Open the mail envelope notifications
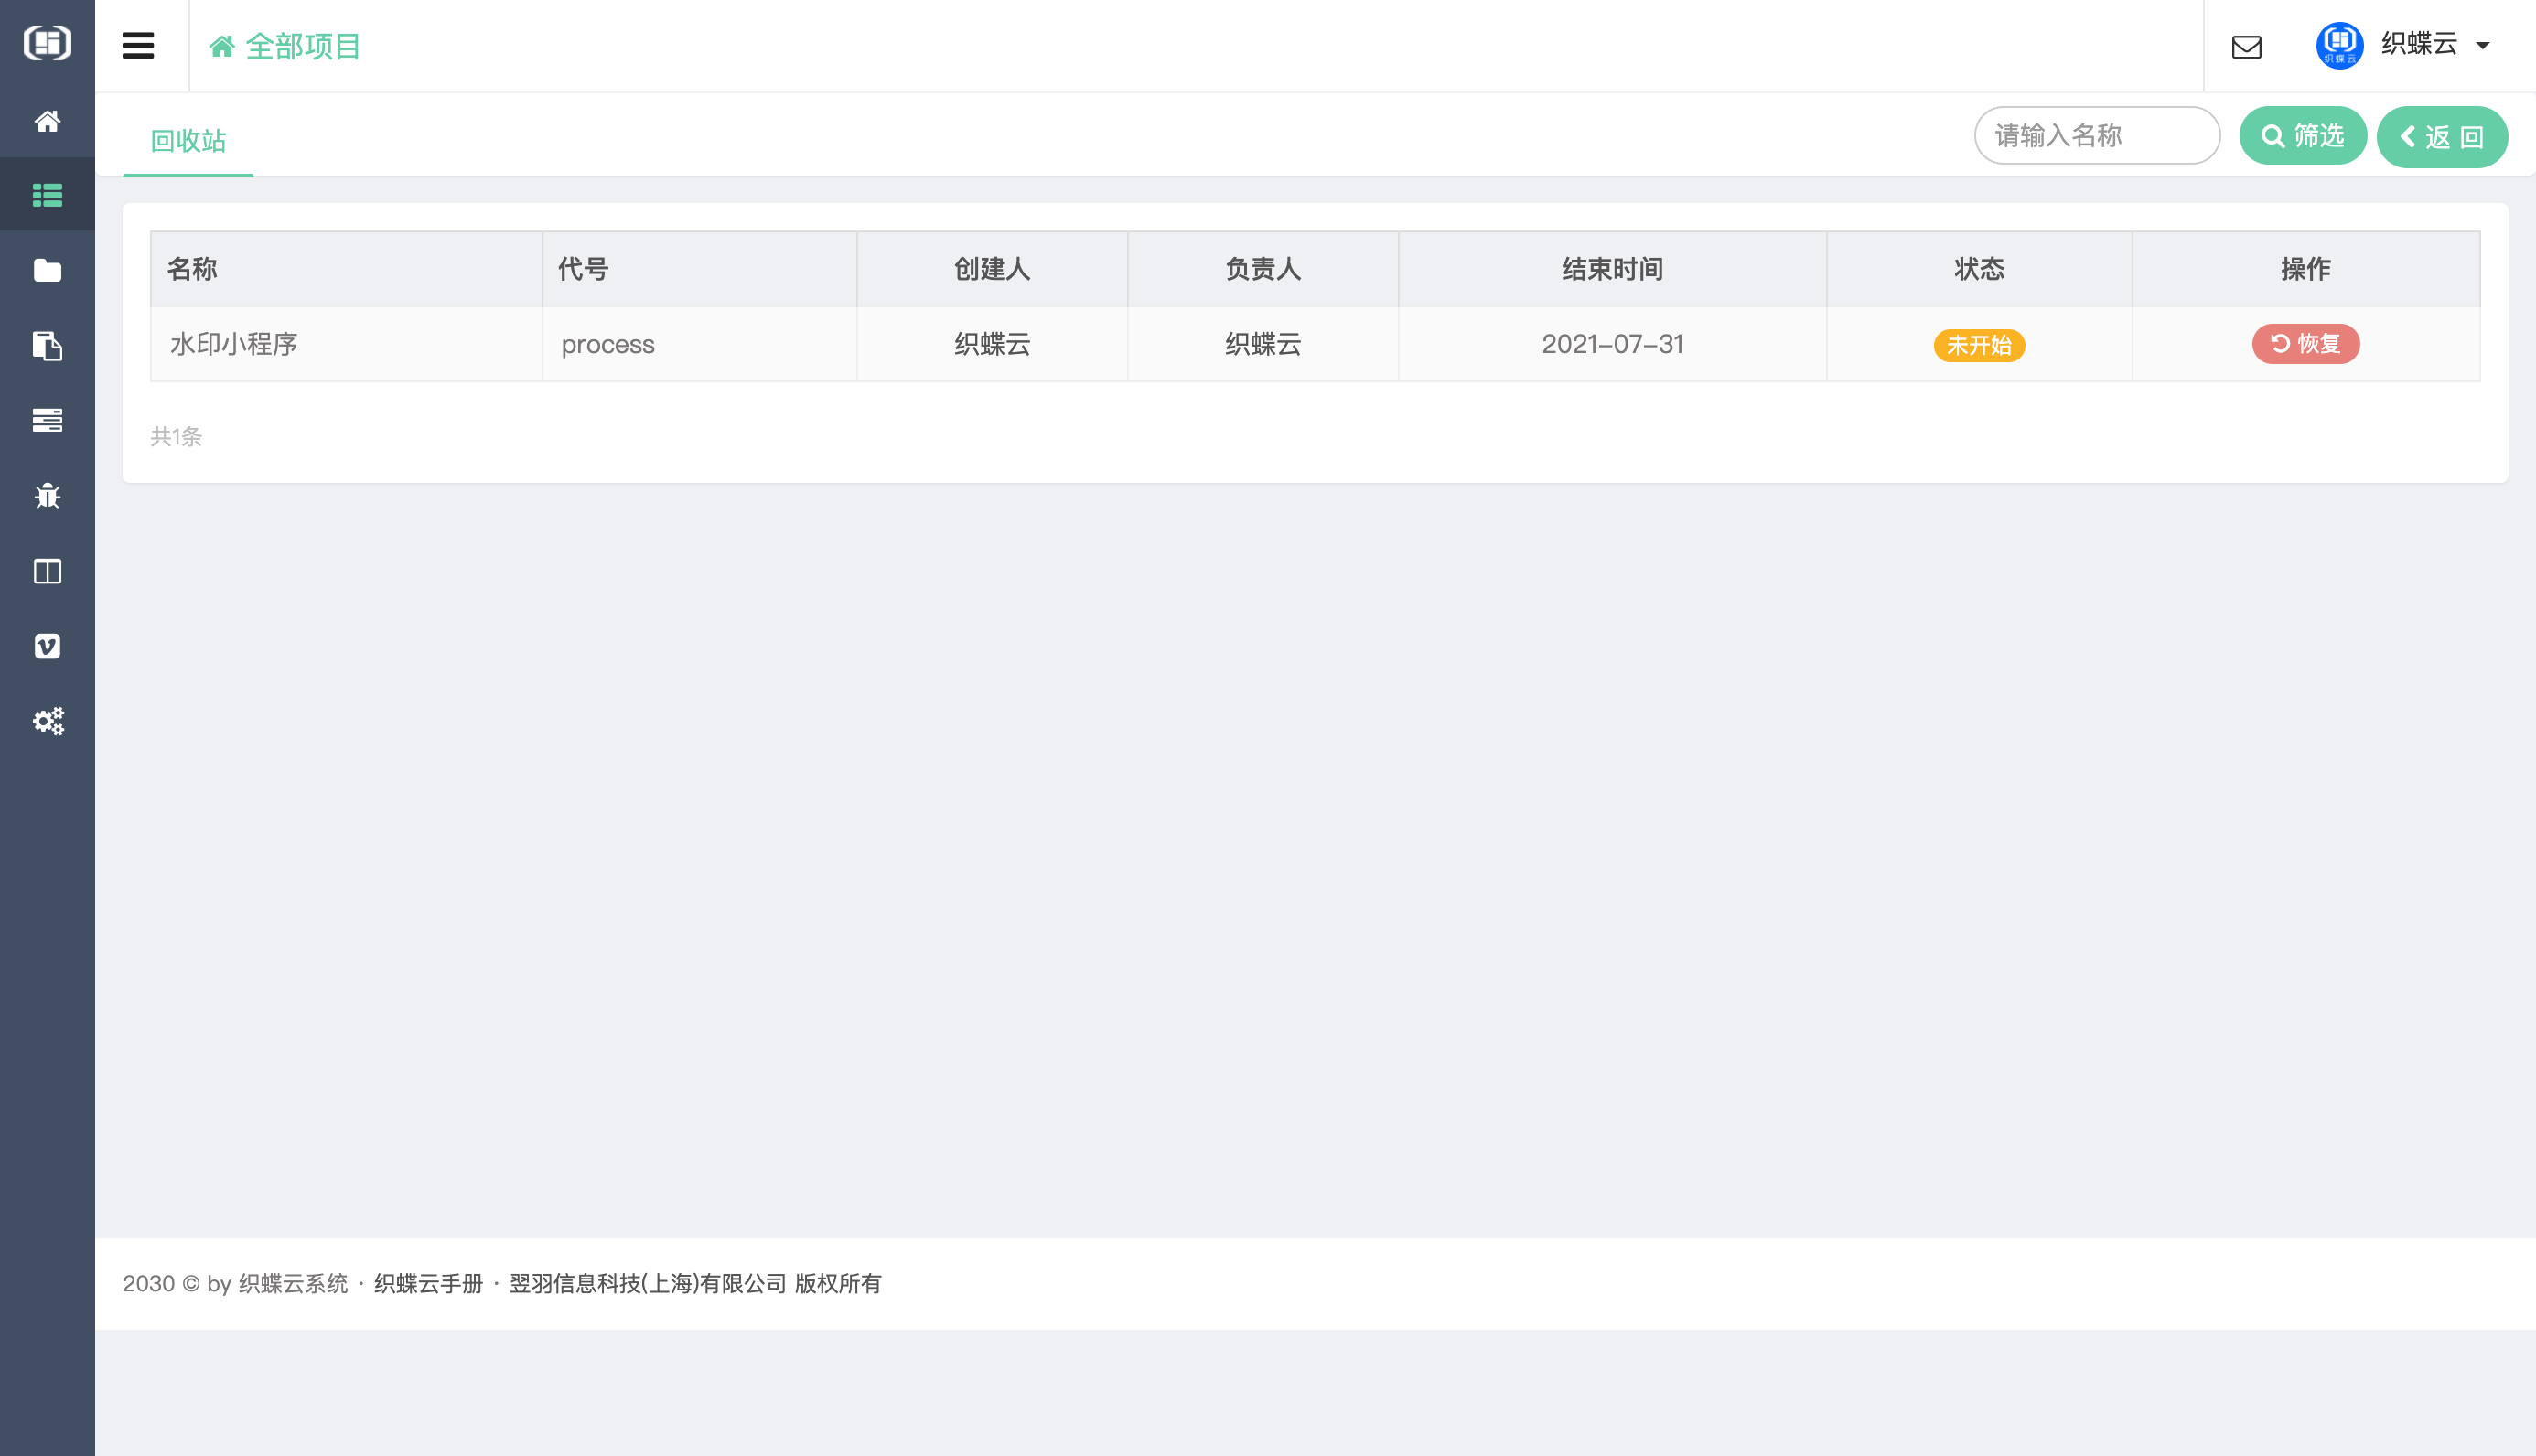 click(x=2246, y=47)
